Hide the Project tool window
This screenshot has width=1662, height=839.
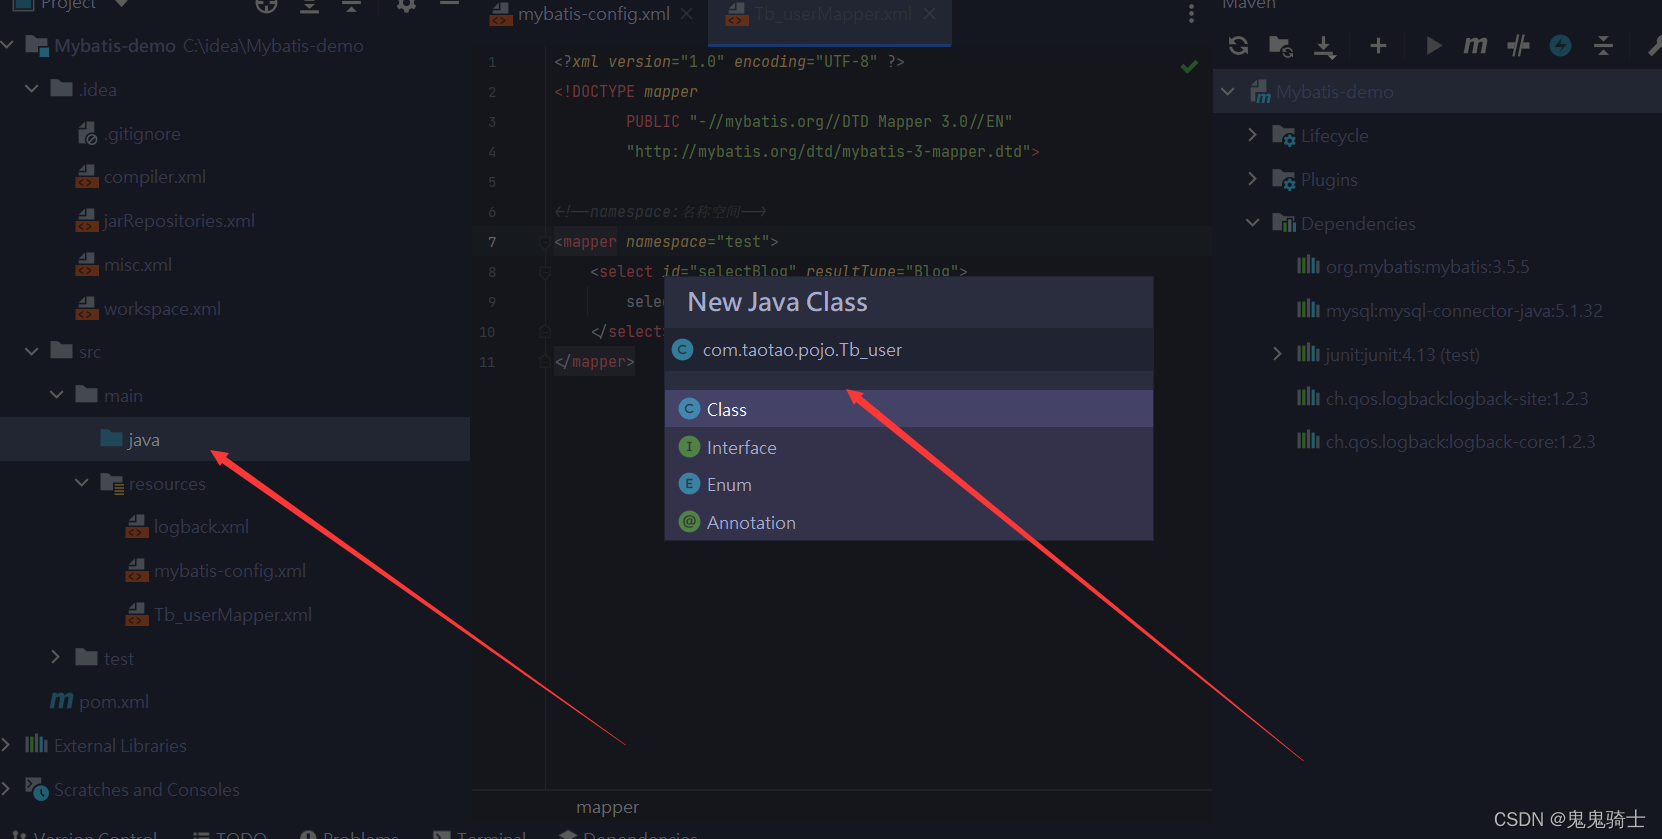[x=449, y=5]
